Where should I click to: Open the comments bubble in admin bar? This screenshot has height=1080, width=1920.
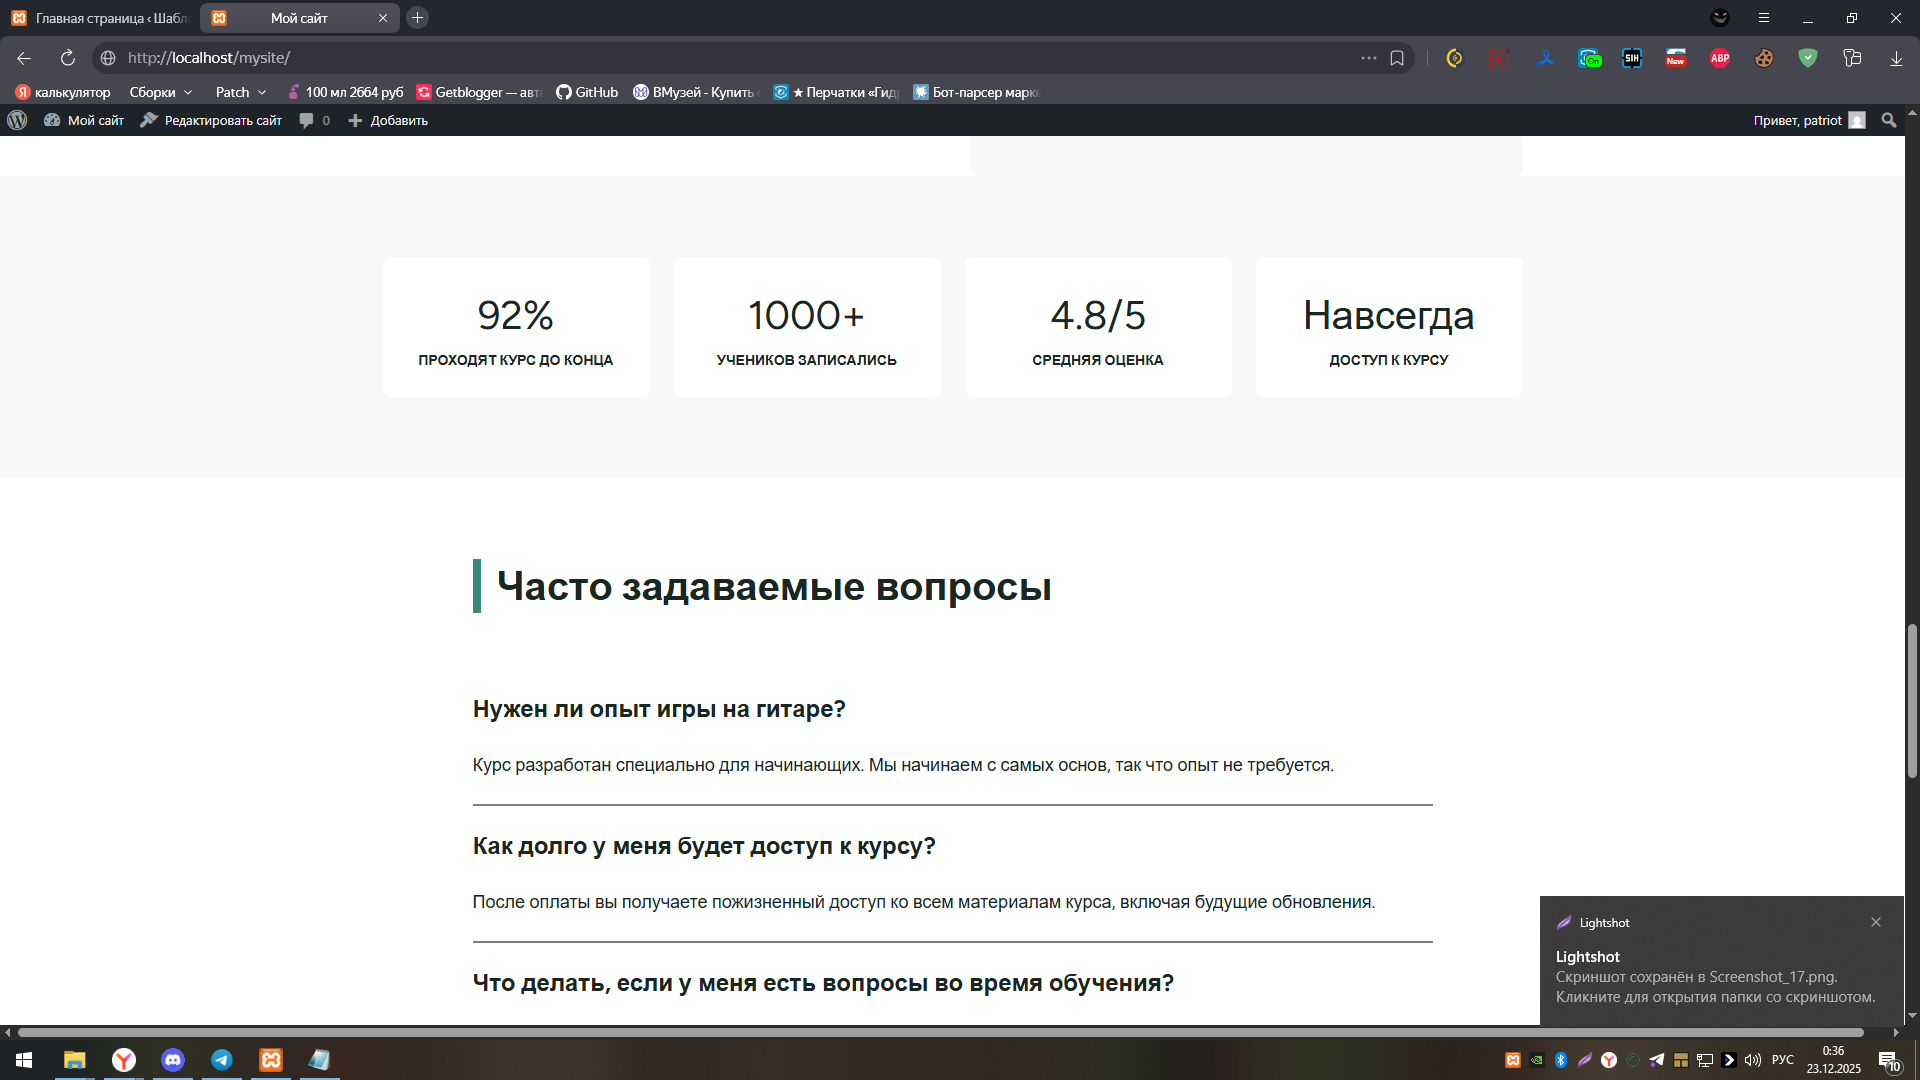click(307, 120)
